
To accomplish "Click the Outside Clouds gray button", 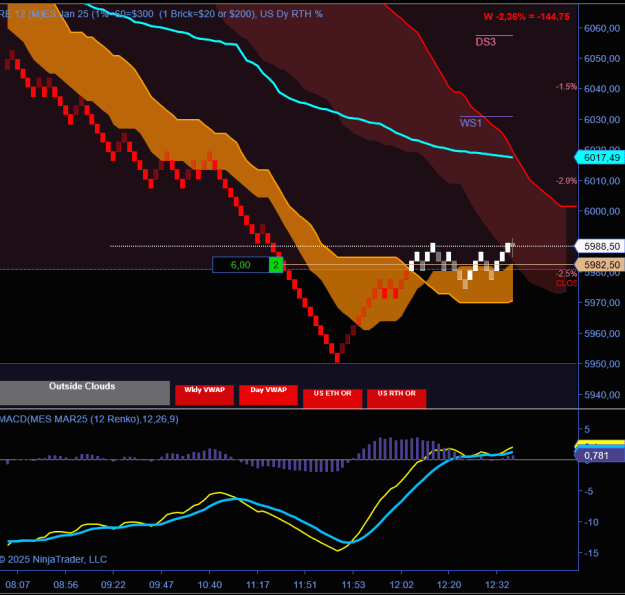I will coord(85,393).
